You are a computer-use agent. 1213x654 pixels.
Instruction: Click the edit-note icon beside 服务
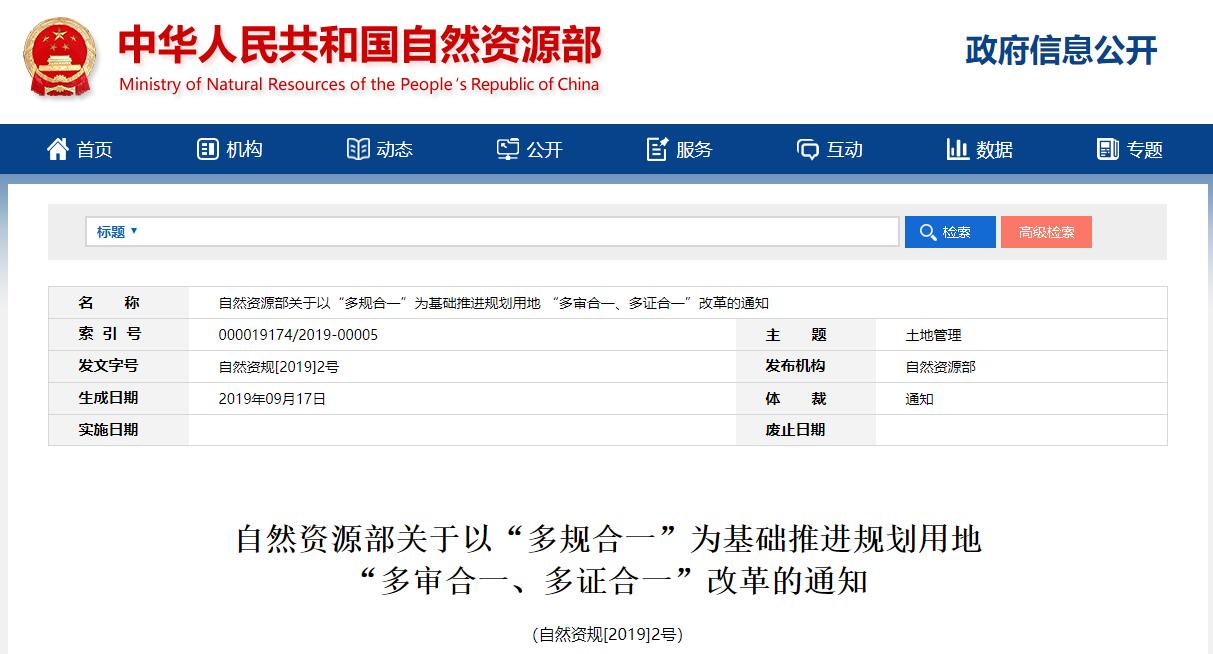click(657, 149)
